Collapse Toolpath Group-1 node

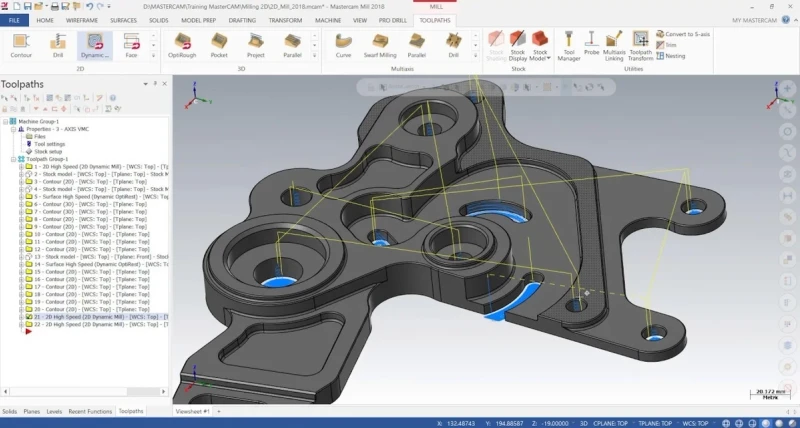point(13,159)
